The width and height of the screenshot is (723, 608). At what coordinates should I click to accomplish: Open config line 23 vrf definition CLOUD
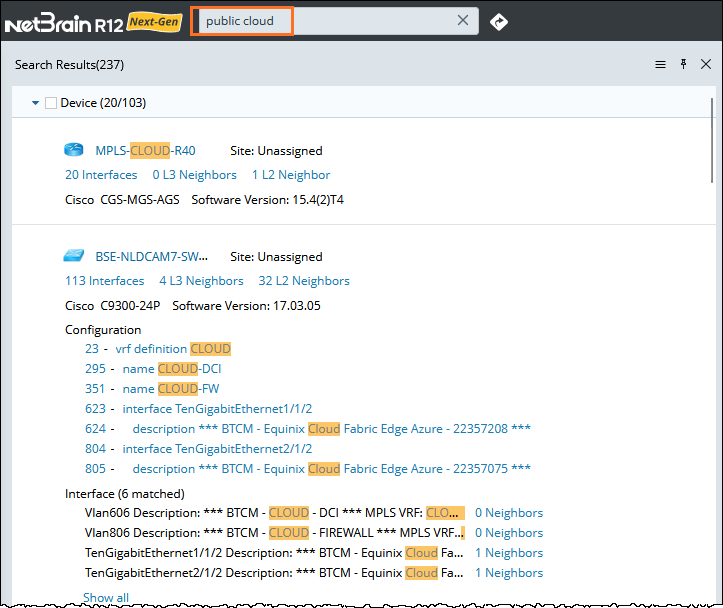[x=158, y=348]
